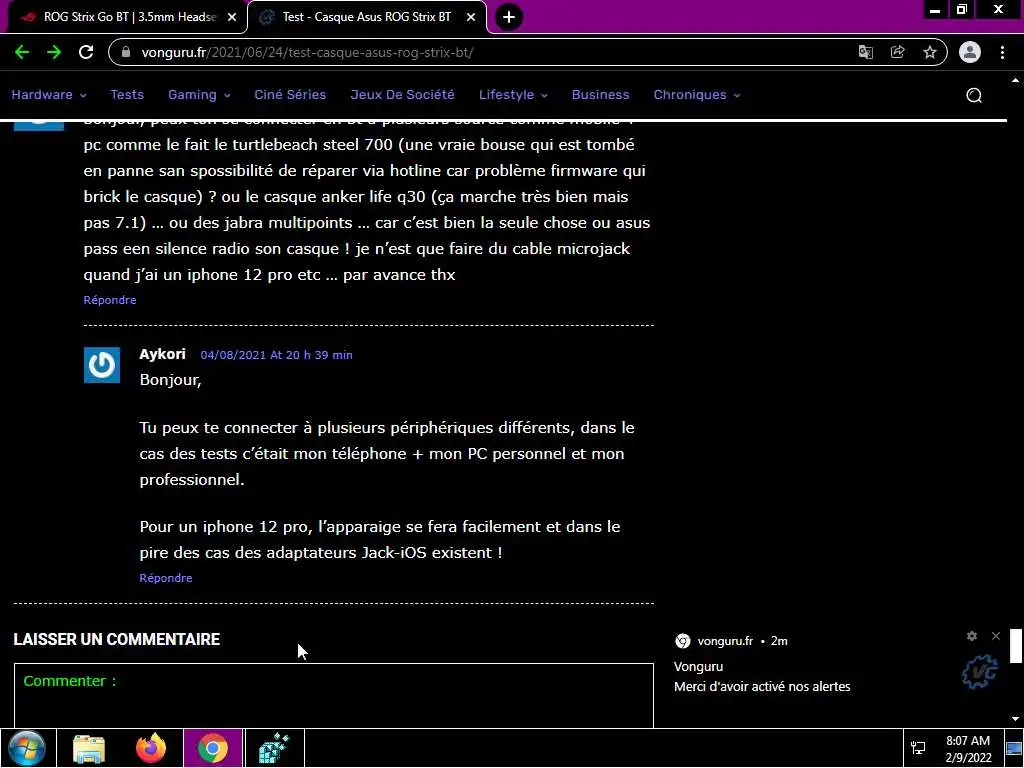Viewport: 1024px width, 768px height.
Task: Open the translate page icon in address bar
Action: [x=866, y=52]
